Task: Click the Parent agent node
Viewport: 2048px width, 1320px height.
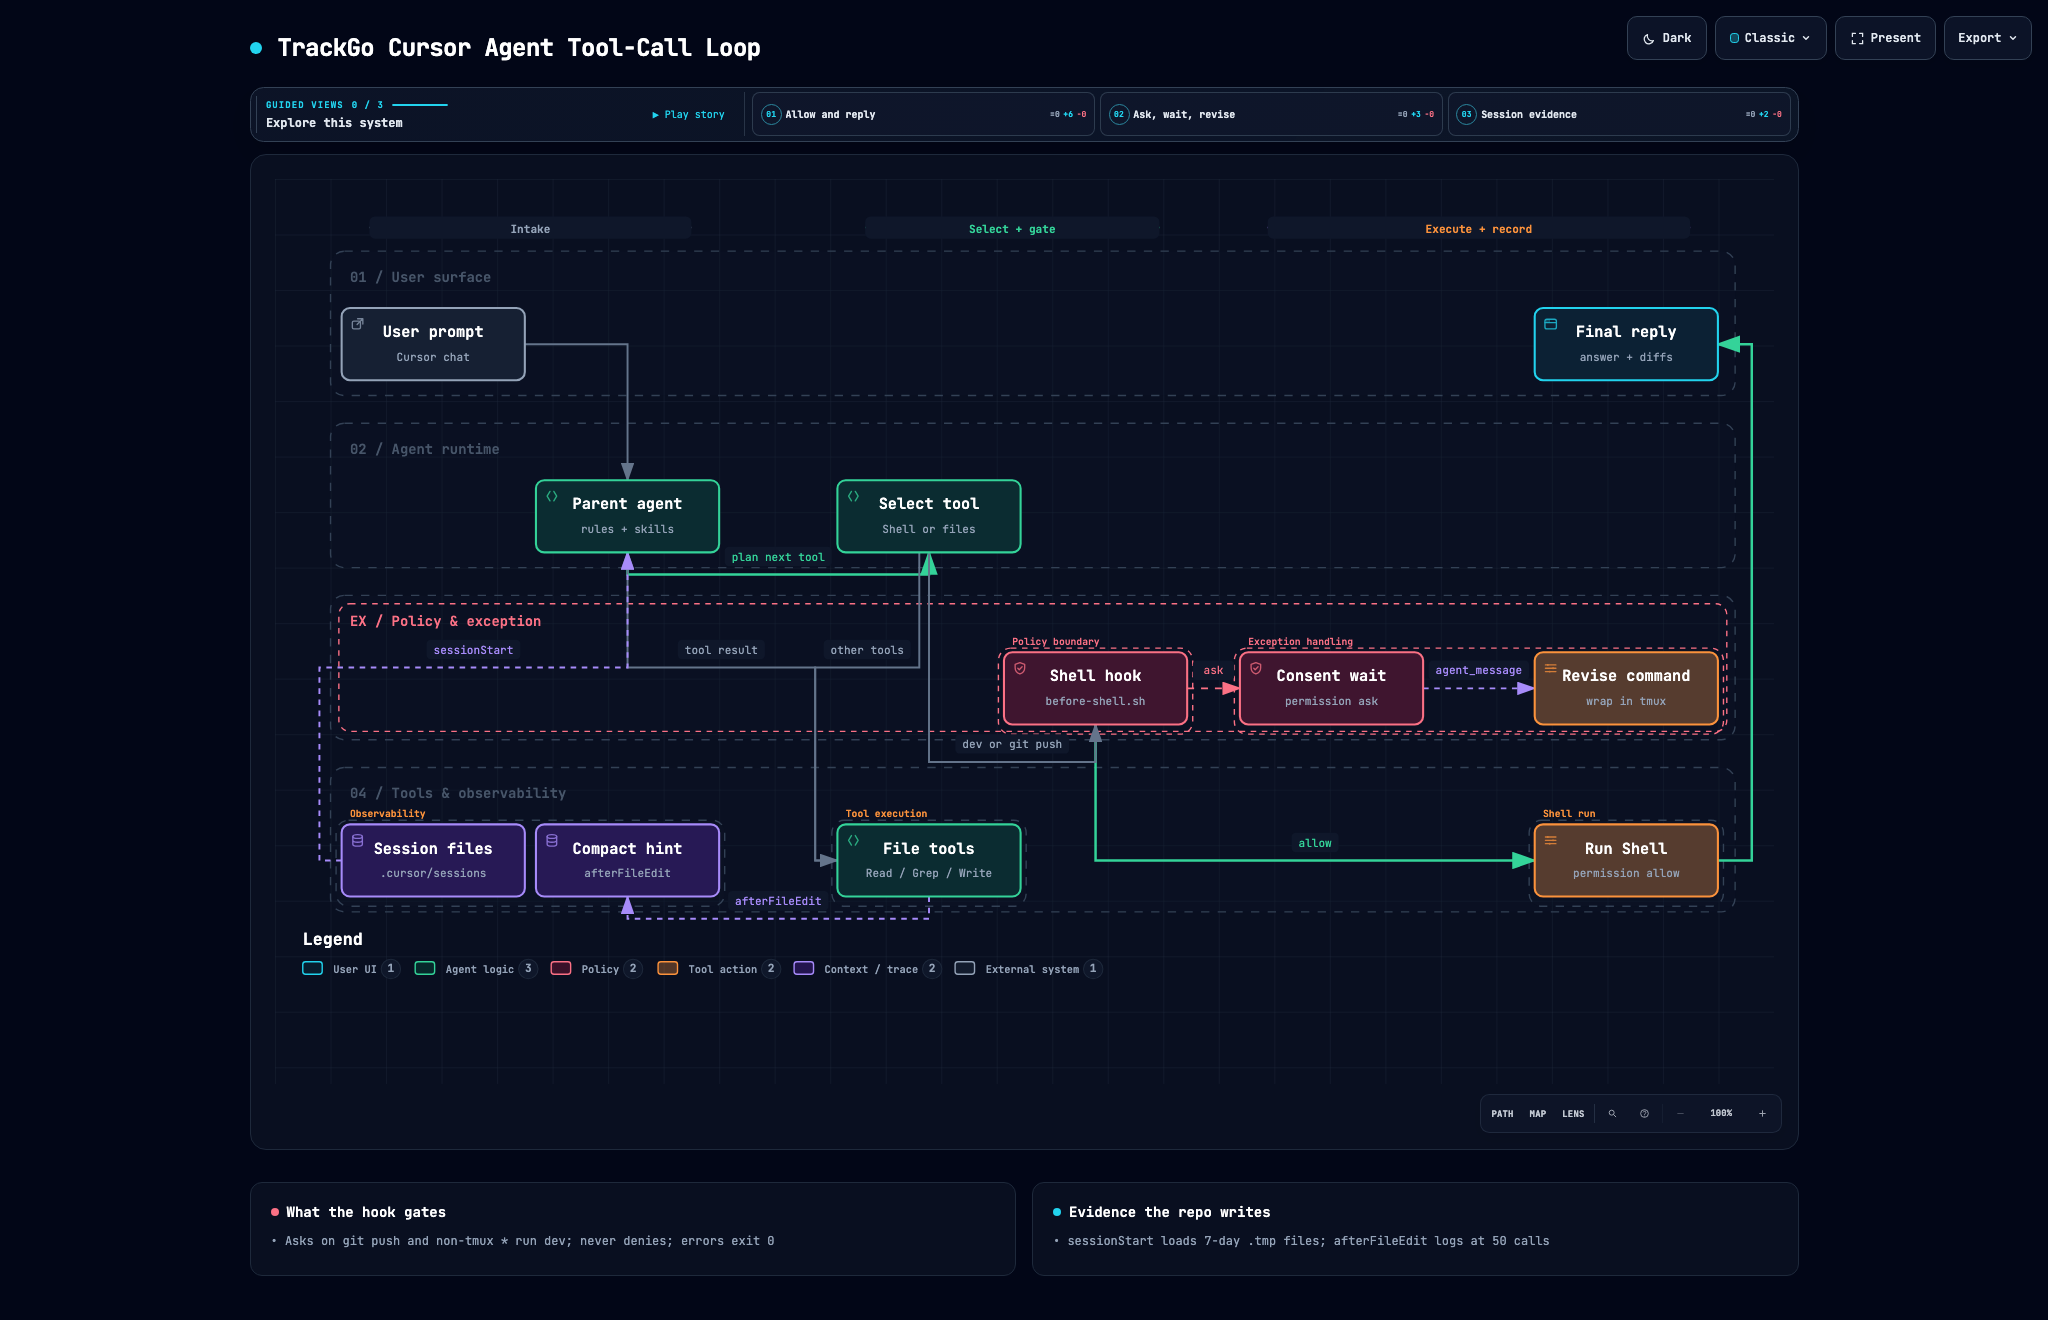Action: pyautogui.click(x=627, y=516)
